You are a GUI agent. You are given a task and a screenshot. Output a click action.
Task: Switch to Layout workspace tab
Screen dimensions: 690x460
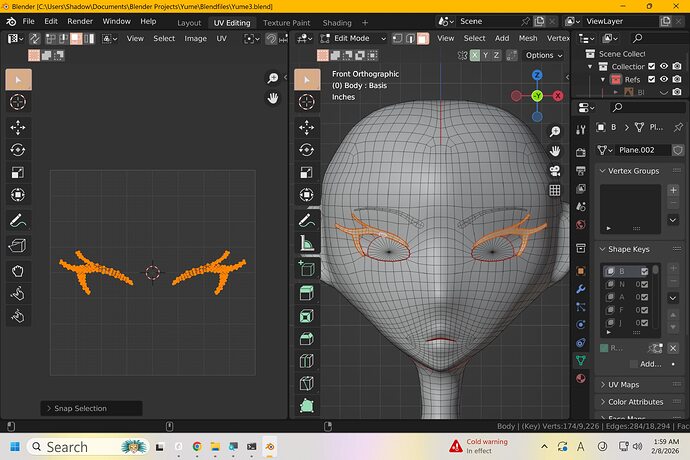(x=189, y=22)
